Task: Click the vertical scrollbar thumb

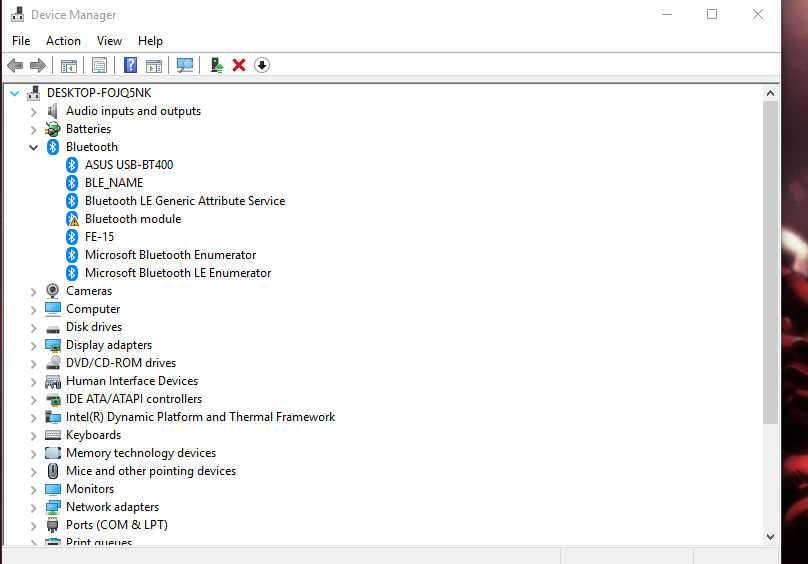Action: 770,262
